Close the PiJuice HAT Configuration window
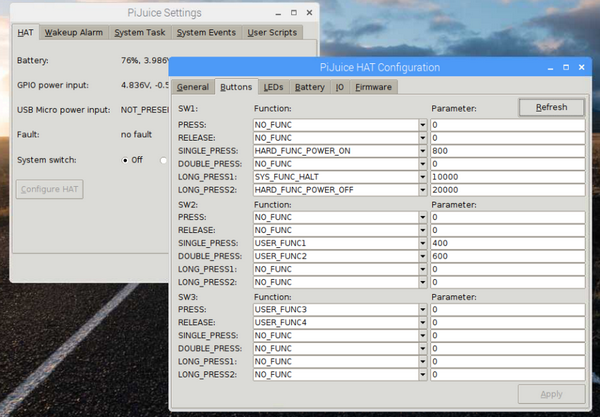The height and width of the screenshot is (417, 600). pyautogui.click(x=582, y=67)
